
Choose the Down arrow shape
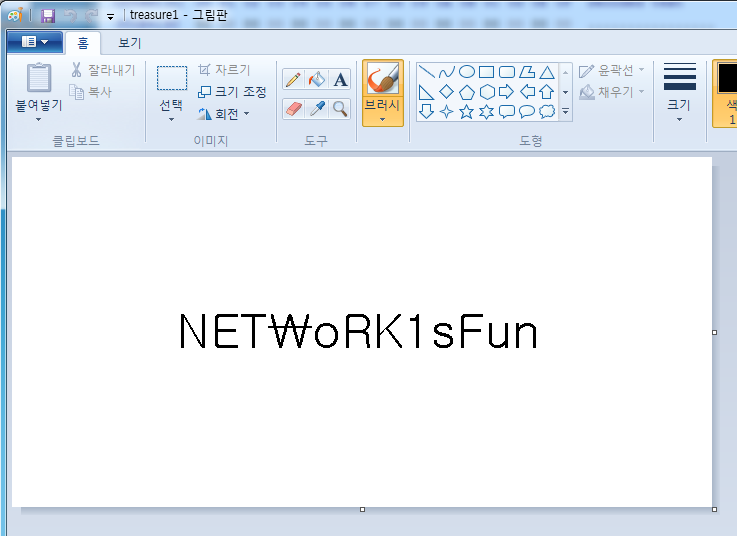(426, 112)
